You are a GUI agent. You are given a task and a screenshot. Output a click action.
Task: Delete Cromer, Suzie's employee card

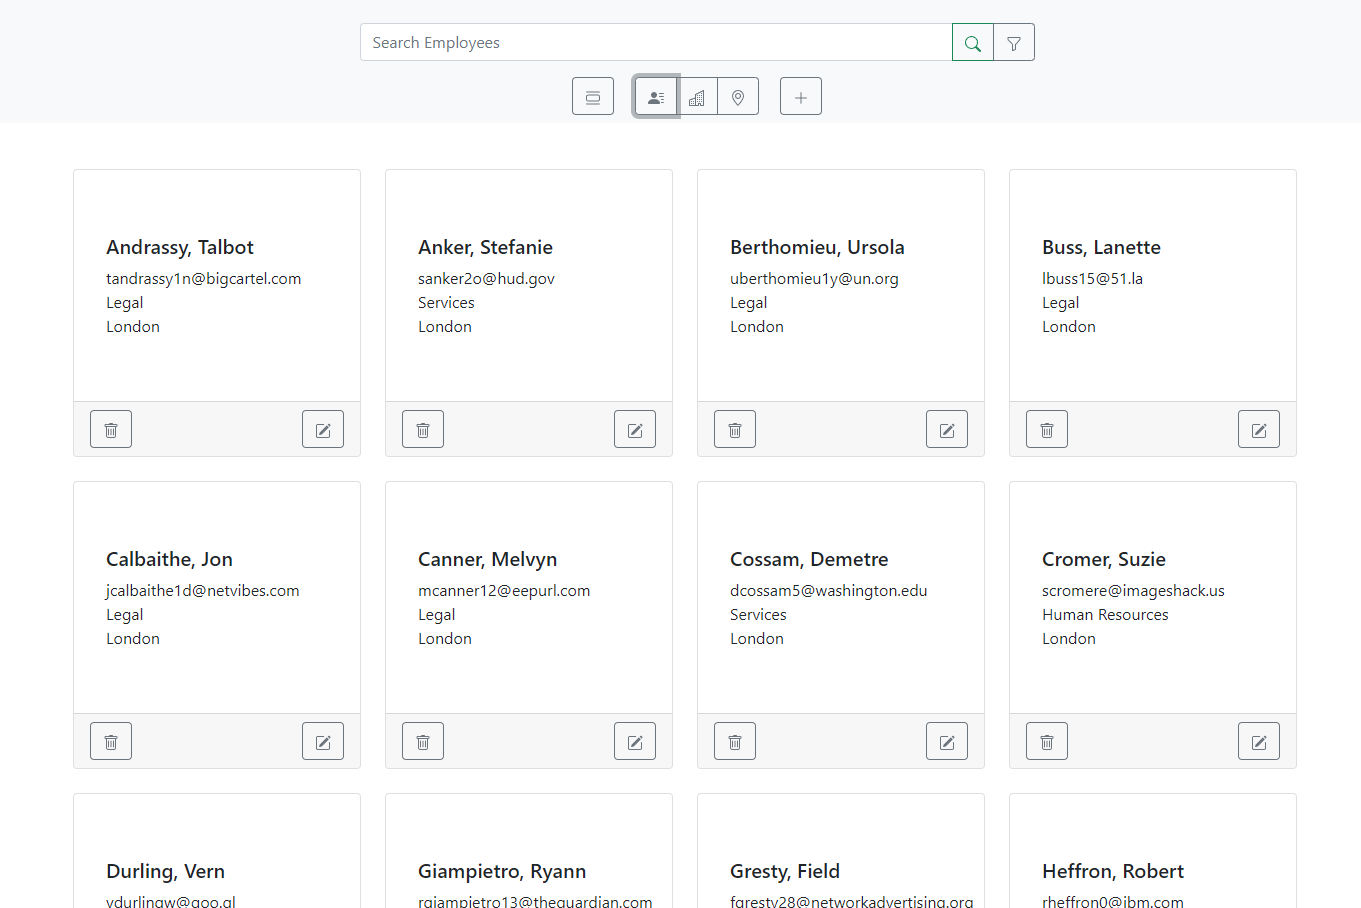click(1046, 740)
